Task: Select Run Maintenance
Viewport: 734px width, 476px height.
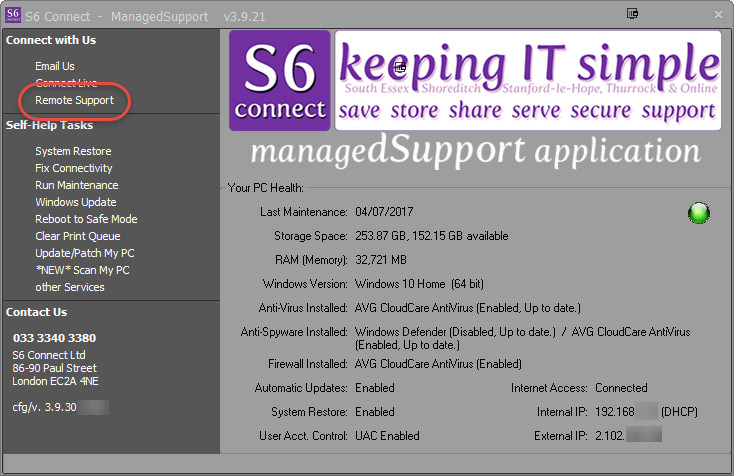Action: coord(77,185)
